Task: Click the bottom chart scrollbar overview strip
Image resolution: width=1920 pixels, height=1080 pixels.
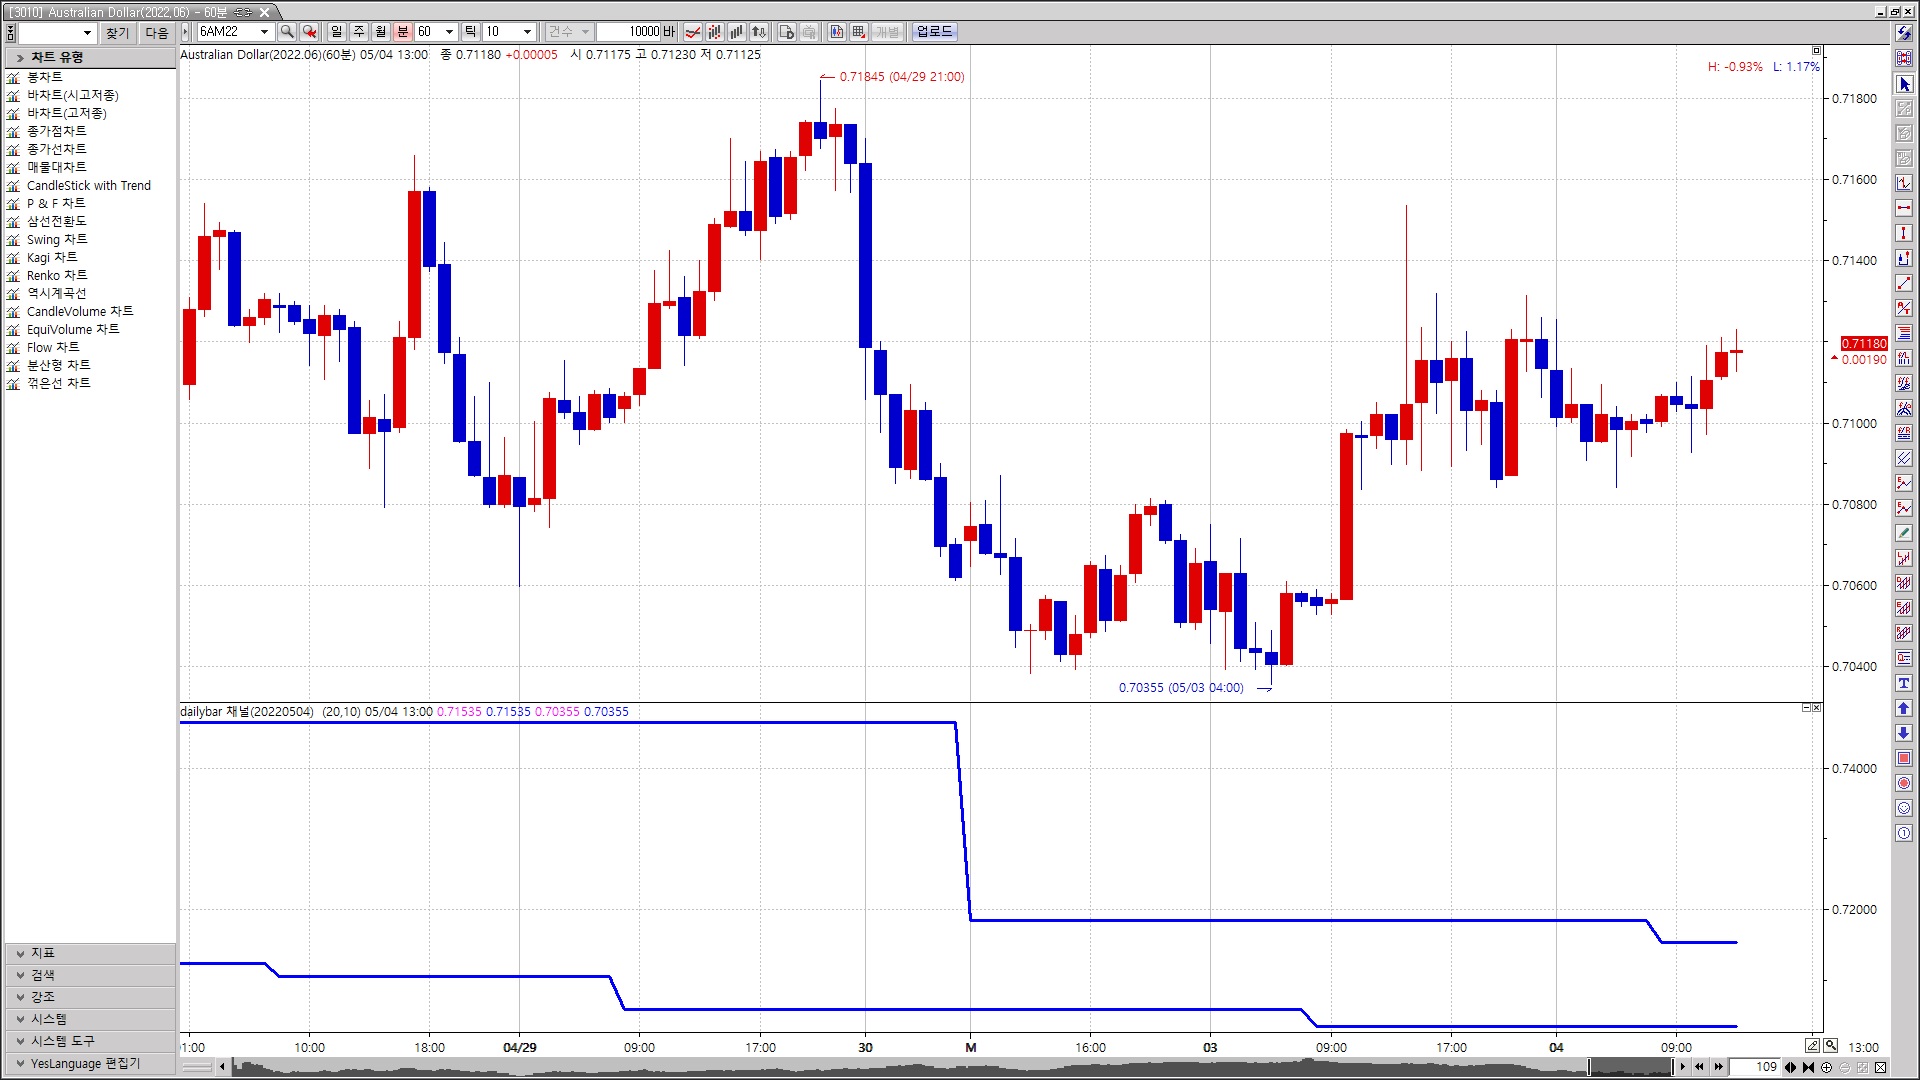Action: [x=900, y=1067]
